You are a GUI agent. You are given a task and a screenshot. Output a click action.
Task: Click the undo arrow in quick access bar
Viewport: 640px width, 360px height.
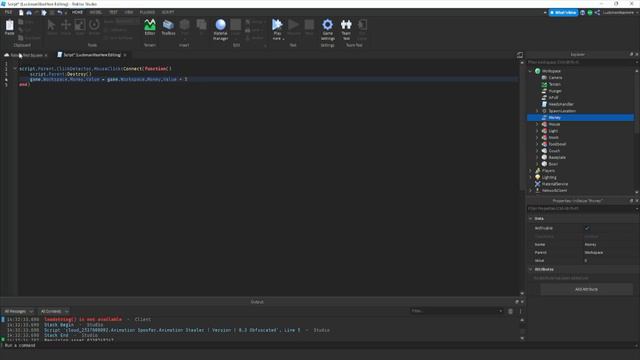point(60,13)
